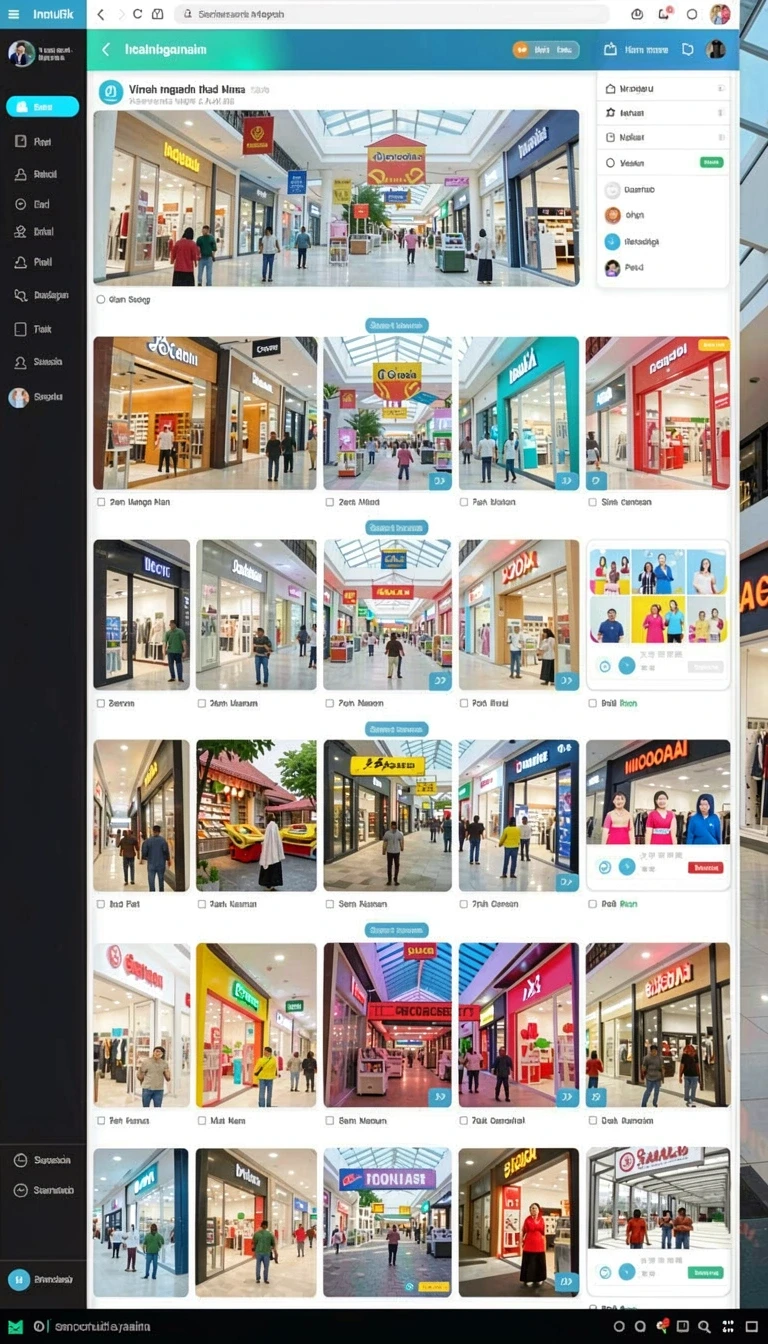Select the highlighted cyan sidebar item
The image size is (768, 1344).
(x=42, y=106)
